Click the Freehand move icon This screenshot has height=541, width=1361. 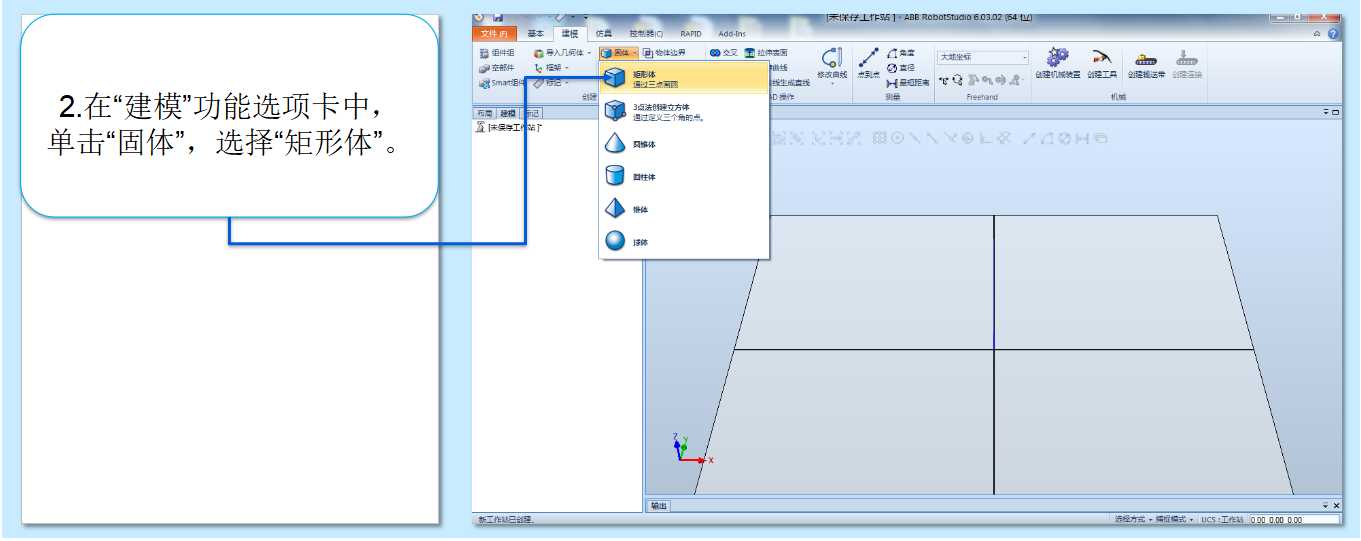944,80
